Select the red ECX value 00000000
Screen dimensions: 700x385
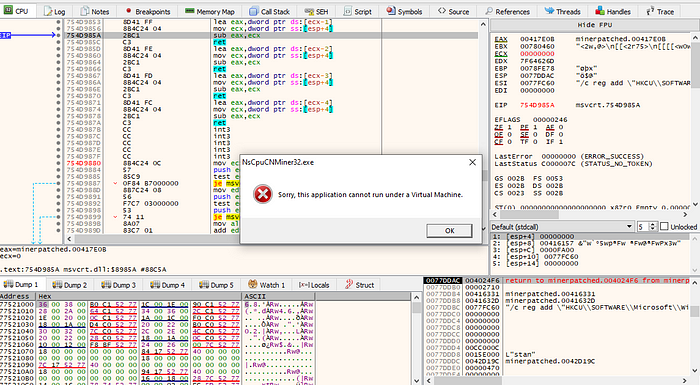(537, 54)
